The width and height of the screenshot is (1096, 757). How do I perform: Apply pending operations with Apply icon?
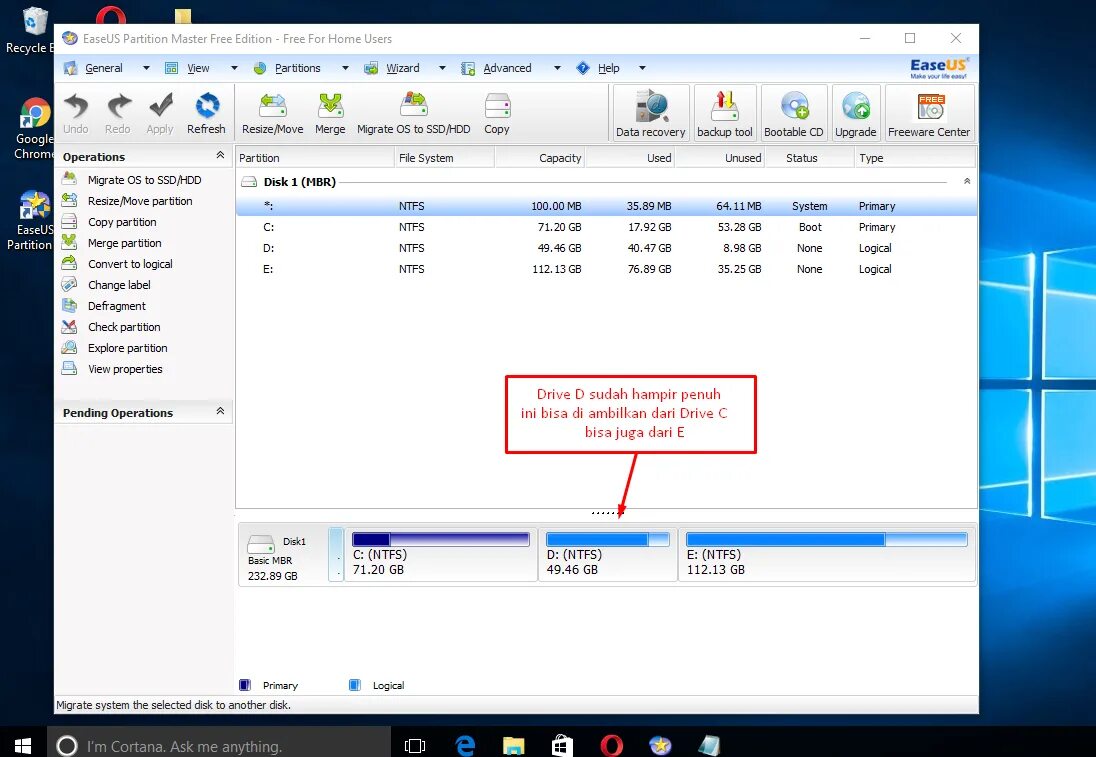[x=160, y=113]
